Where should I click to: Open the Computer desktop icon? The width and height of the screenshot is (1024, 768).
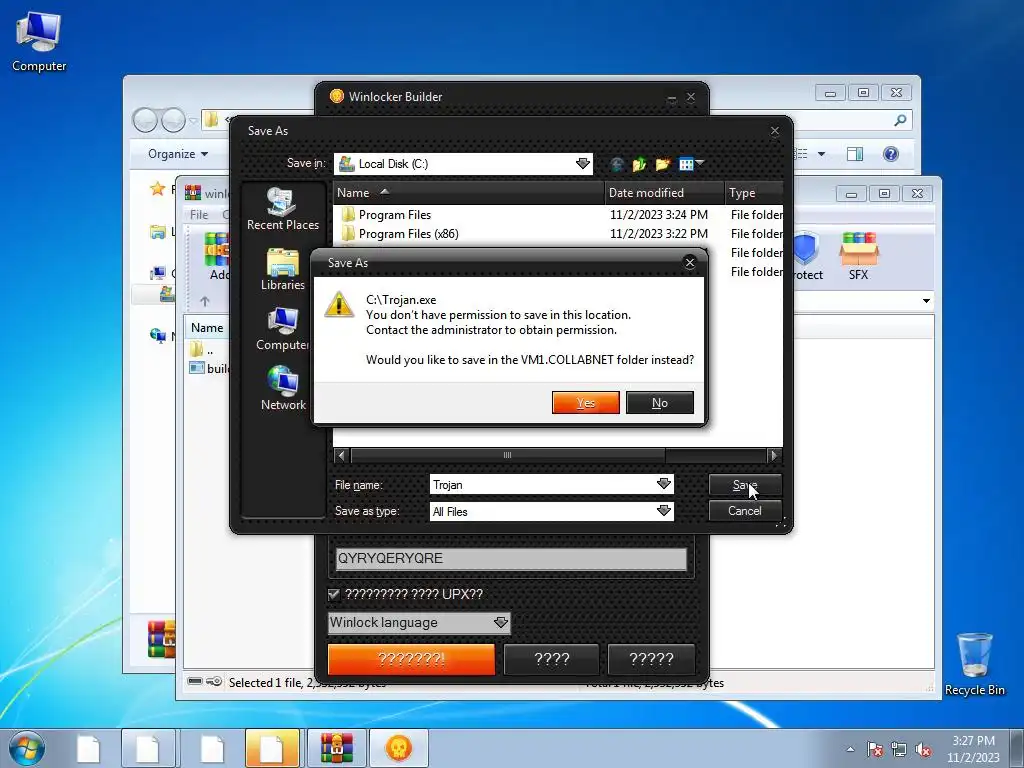(39, 42)
